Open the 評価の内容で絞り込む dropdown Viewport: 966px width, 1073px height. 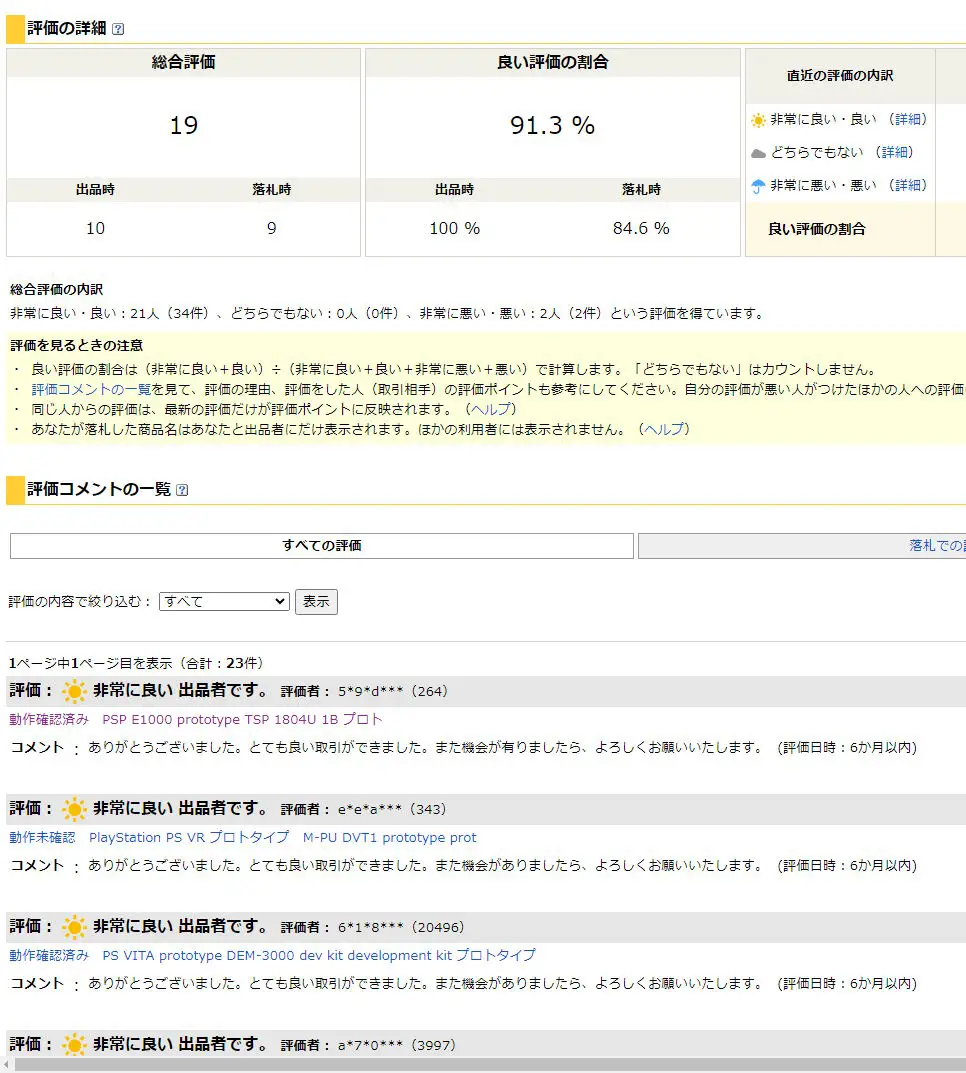[224, 602]
